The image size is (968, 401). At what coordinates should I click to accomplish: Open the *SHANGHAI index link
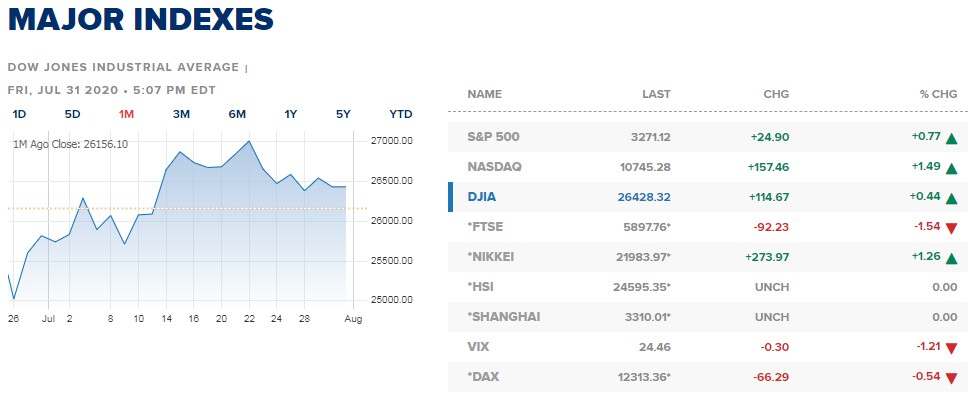(x=504, y=317)
